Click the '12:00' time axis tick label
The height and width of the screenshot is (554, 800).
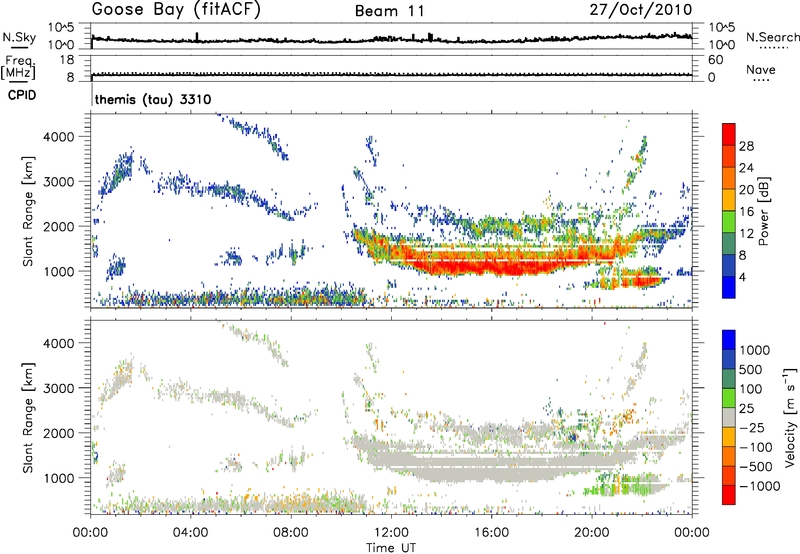pos(391,533)
